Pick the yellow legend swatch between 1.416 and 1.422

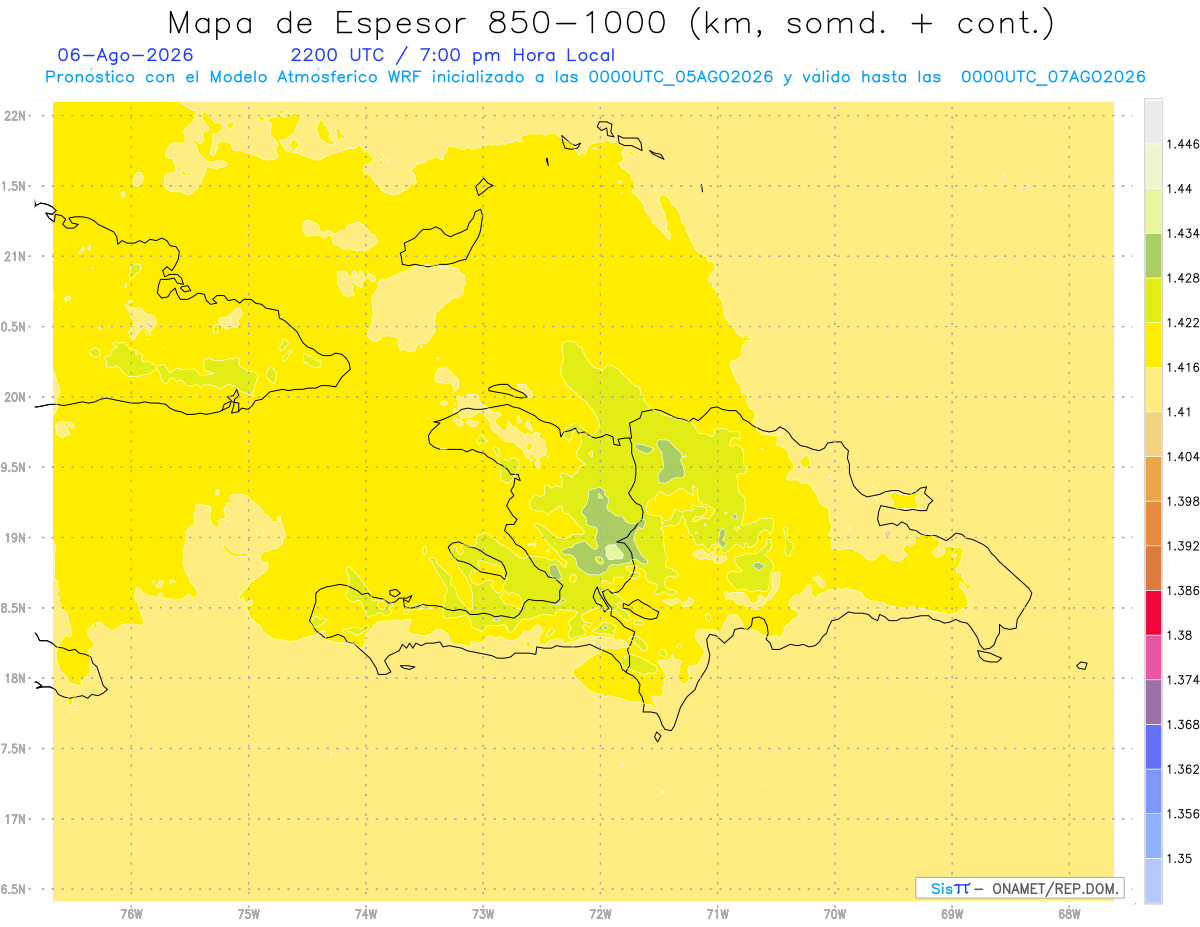tap(1153, 344)
